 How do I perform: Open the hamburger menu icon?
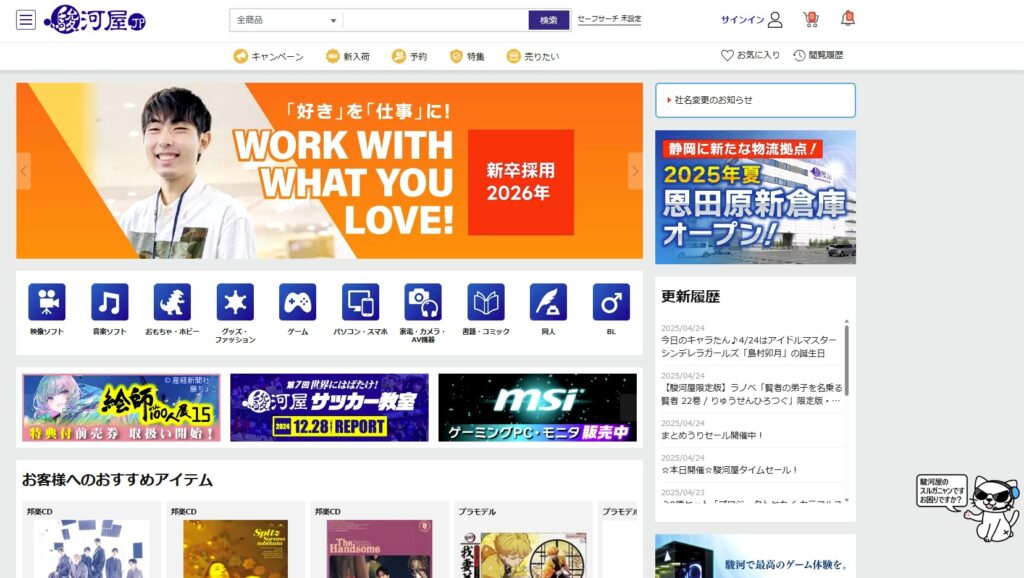[25, 20]
